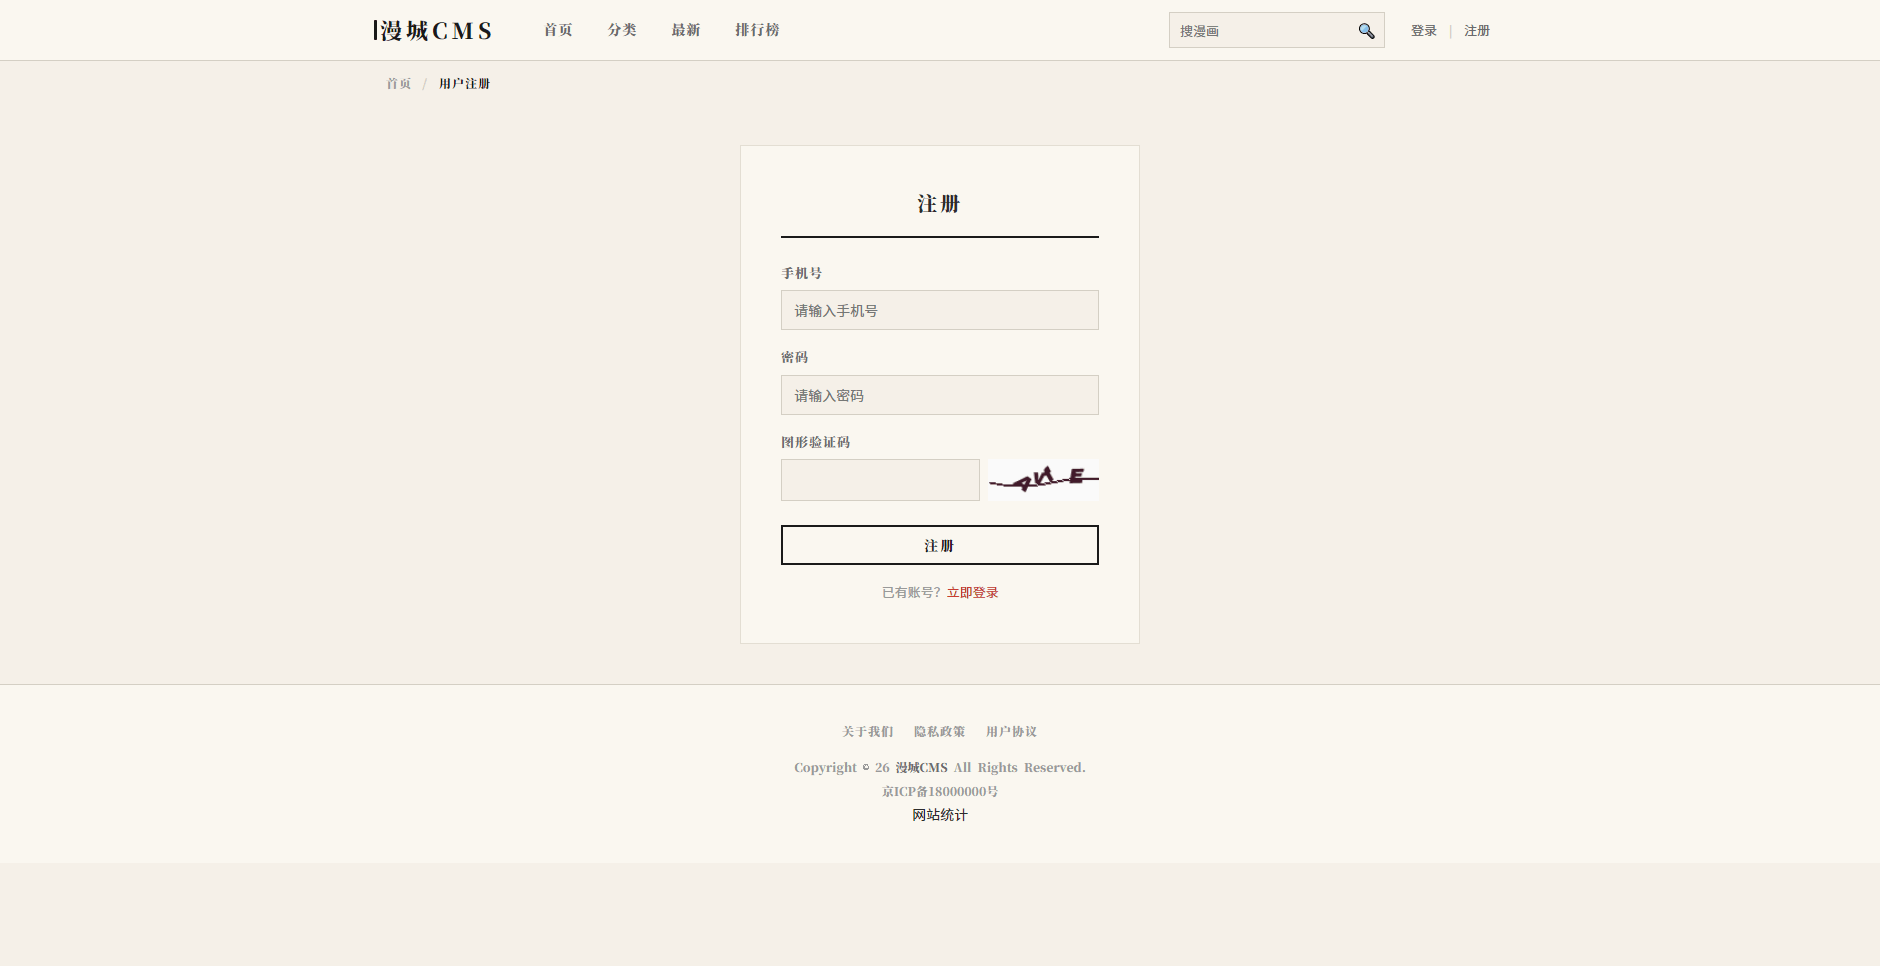This screenshot has height=966, width=1880.
Task: Click the 注册 form heading
Action: coord(939,204)
